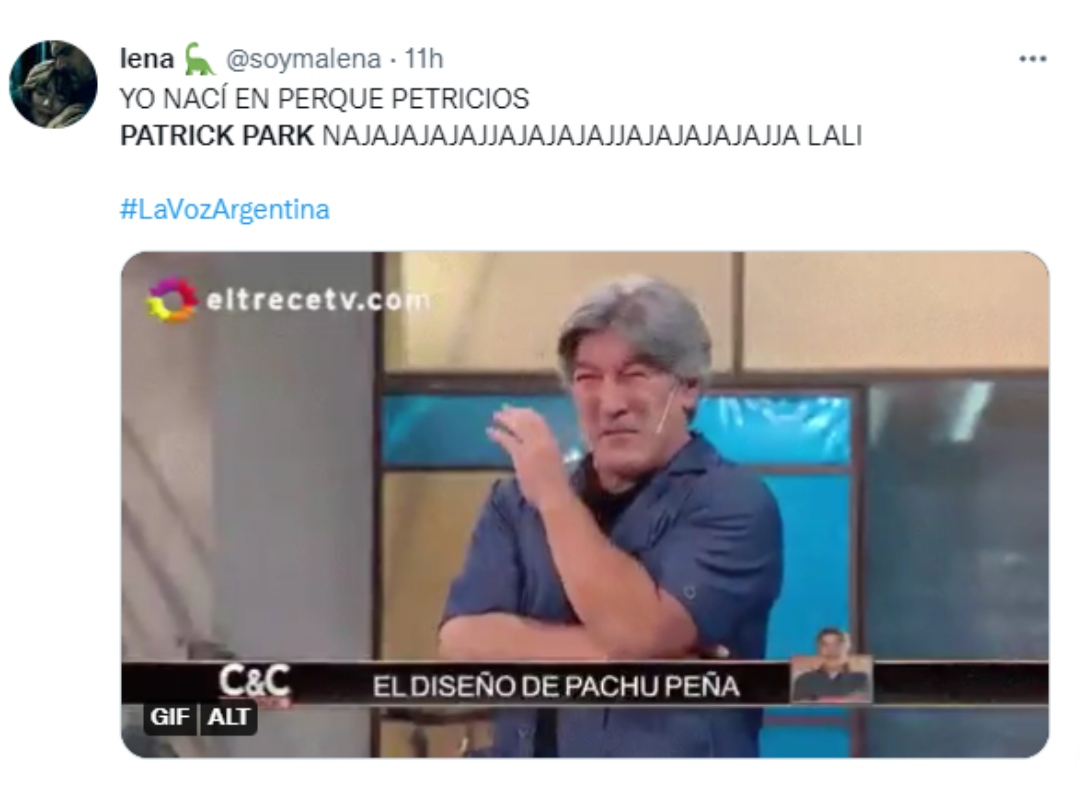
Task: Click the colorful eltrece sun logo
Action: point(172,299)
